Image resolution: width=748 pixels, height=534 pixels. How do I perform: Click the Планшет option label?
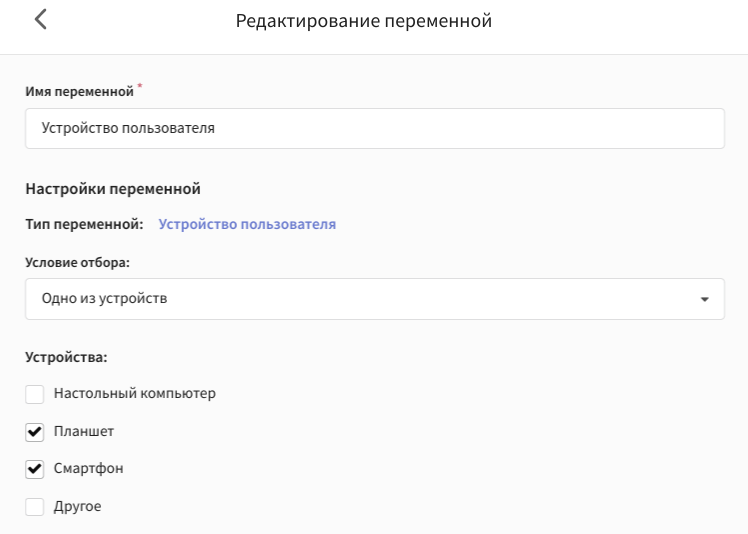pos(83,431)
